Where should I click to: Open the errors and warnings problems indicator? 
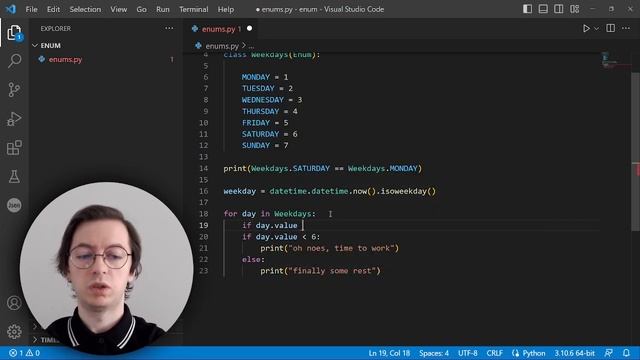tap(24, 353)
